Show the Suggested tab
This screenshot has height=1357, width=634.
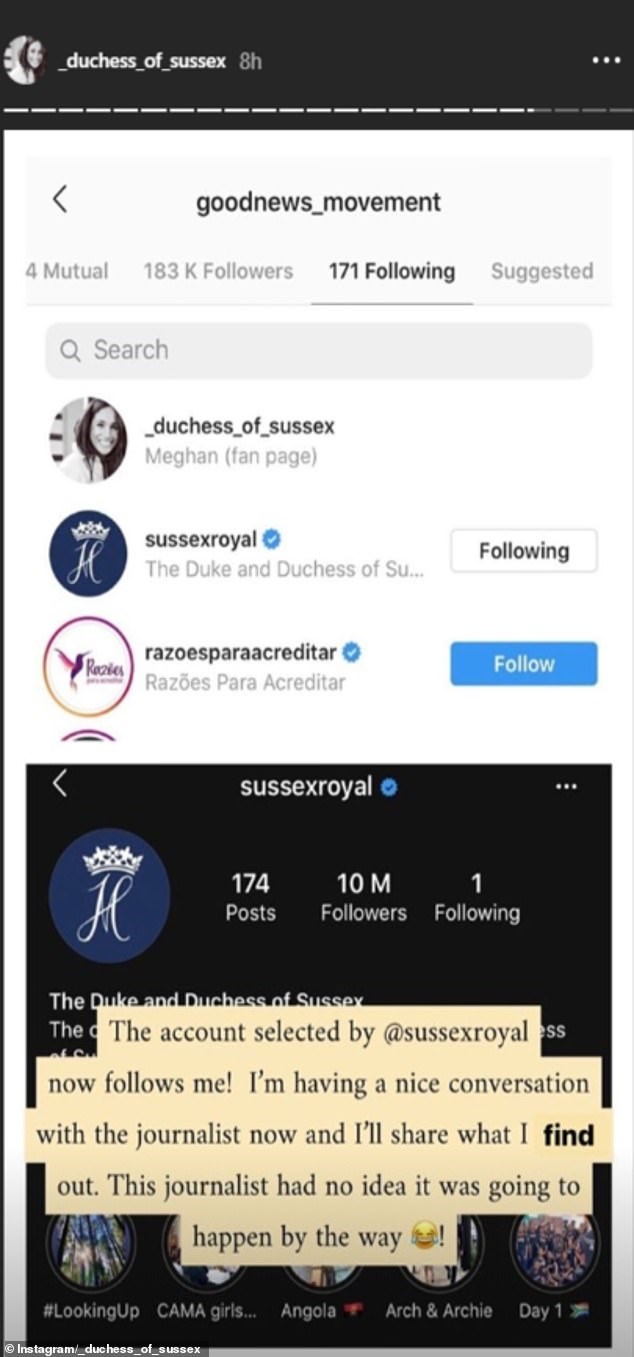541,271
